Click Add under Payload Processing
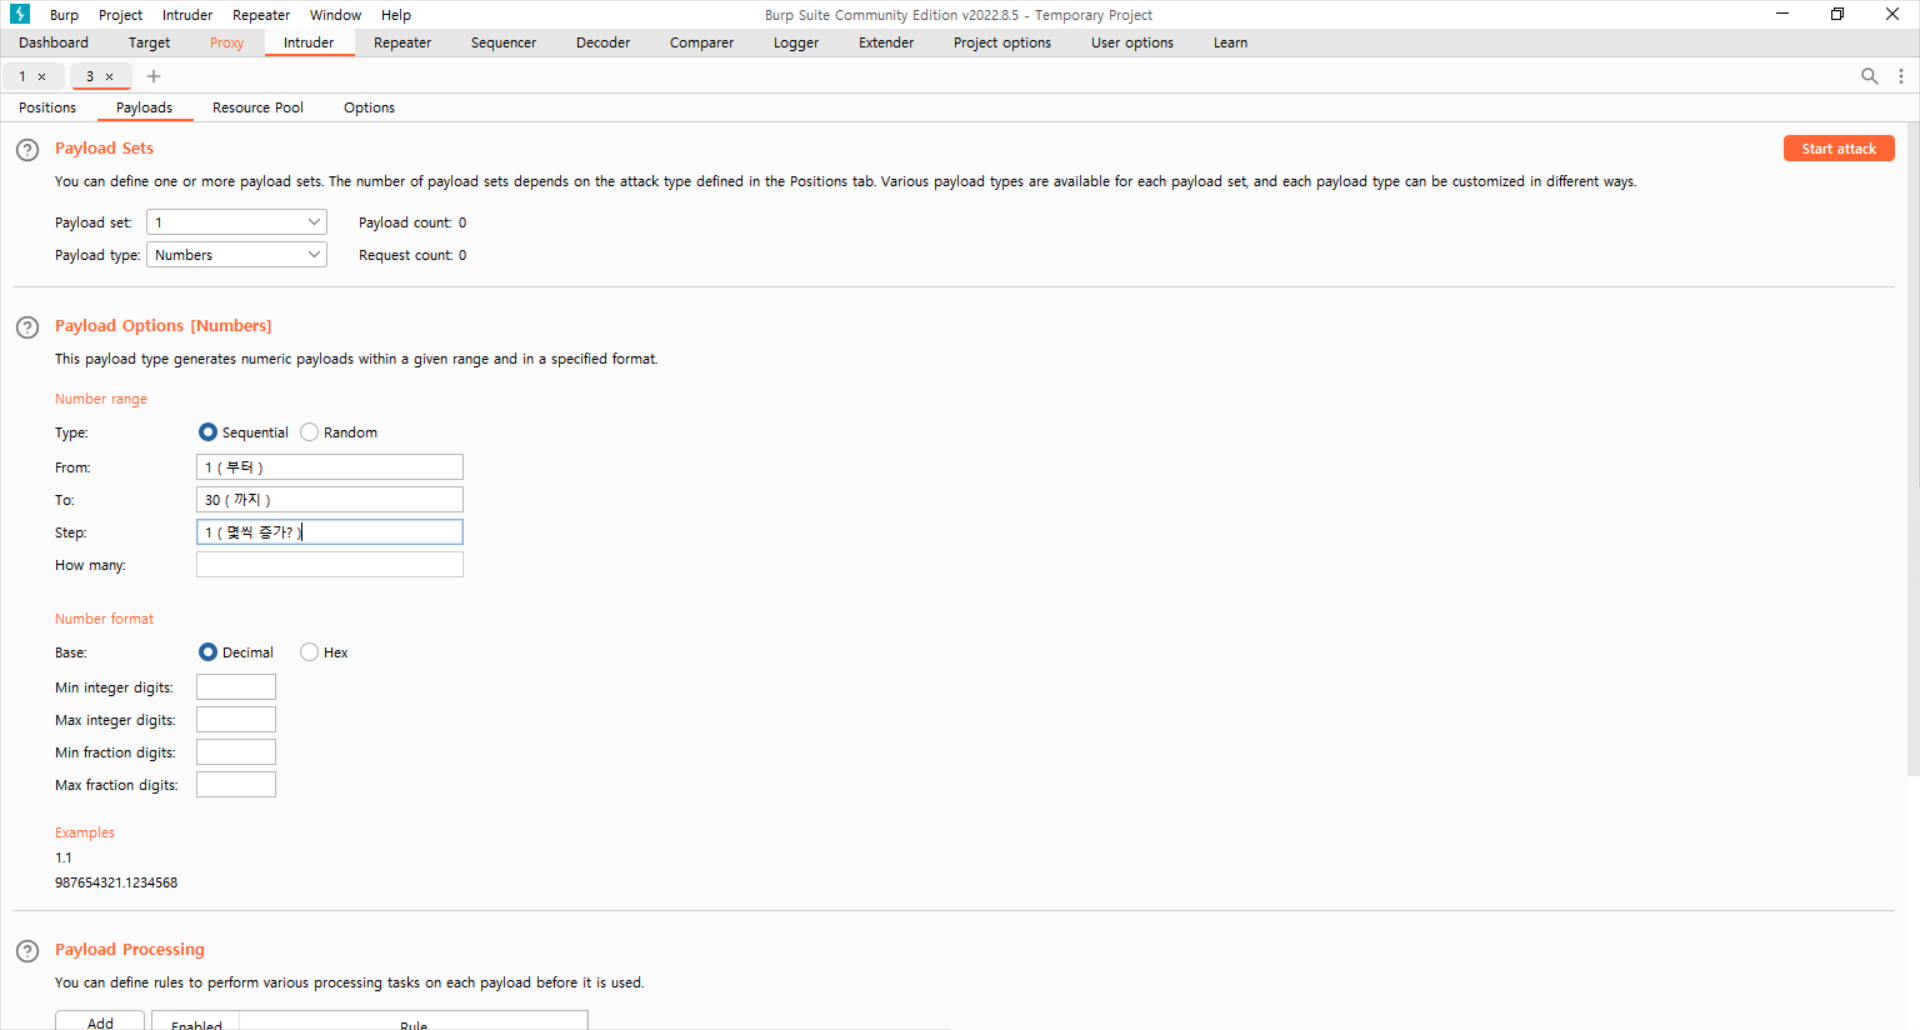This screenshot has height=1030, width=1920. click(100, 1022)
